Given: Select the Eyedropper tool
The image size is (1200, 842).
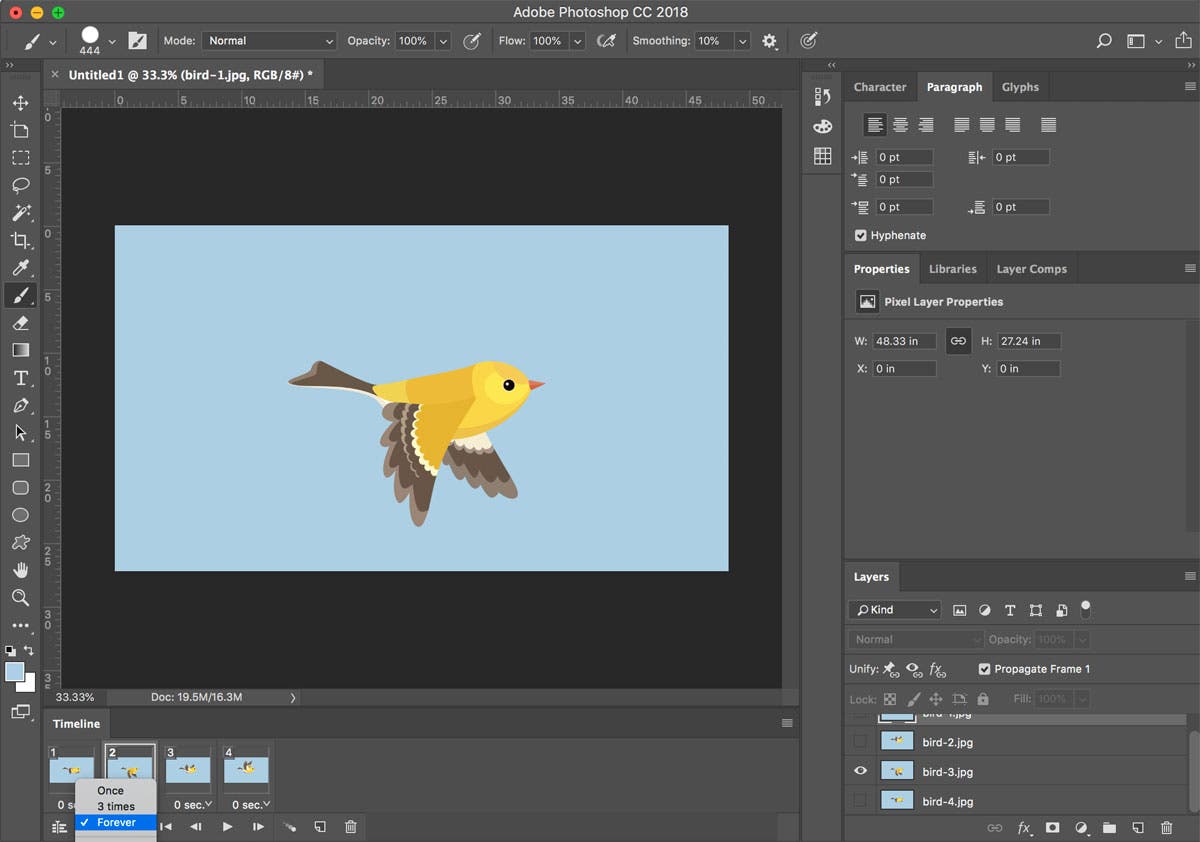Looking at the screenshot, I should [20, 268].
